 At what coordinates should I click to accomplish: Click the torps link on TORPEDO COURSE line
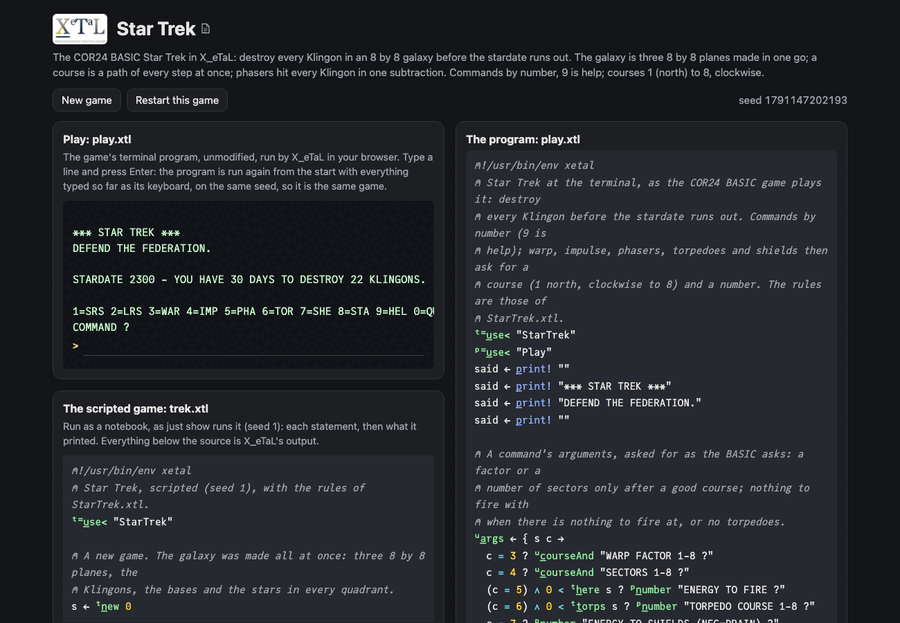590,606
